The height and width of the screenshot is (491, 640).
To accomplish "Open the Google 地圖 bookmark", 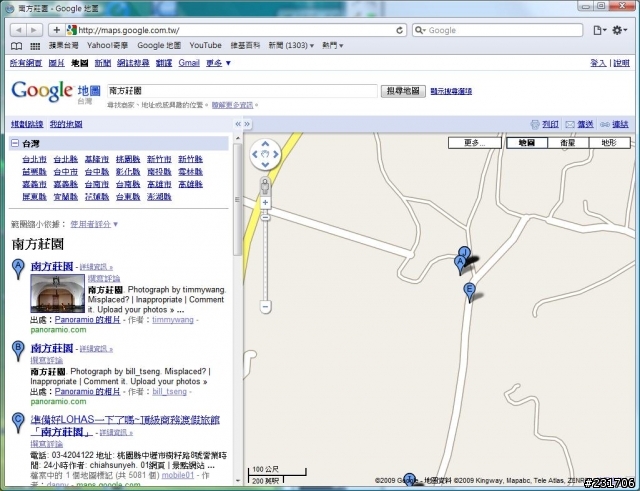I will 159,45.
